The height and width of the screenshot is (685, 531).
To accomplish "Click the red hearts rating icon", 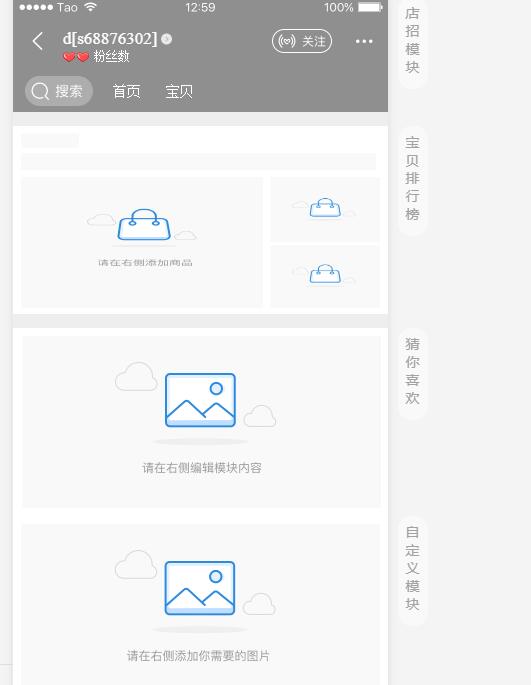I will 76,57.
